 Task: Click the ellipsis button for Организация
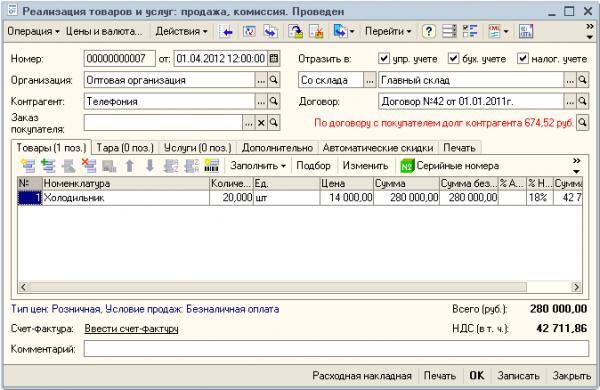[x=261, y=80]
